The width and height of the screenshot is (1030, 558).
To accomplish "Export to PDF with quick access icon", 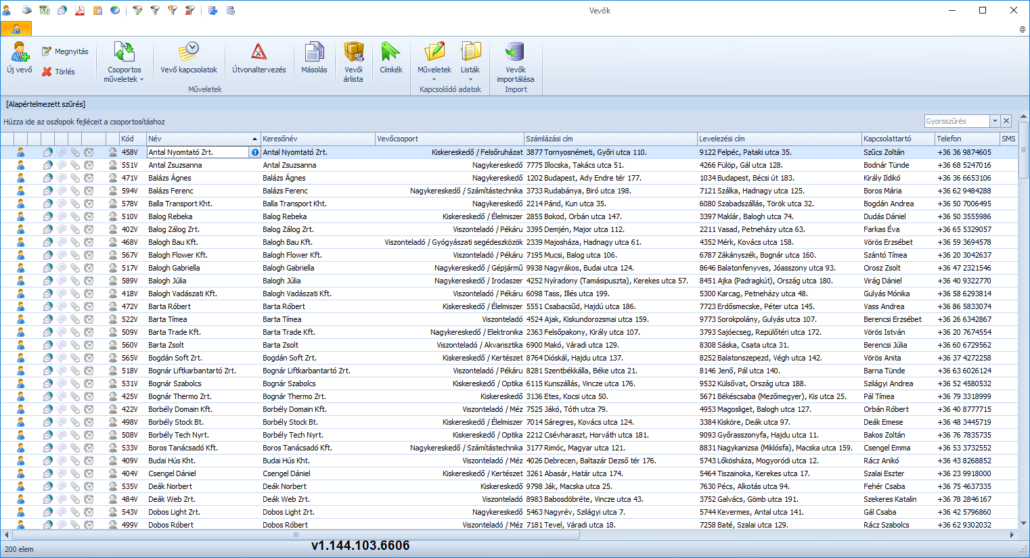I will click(79, 11).
